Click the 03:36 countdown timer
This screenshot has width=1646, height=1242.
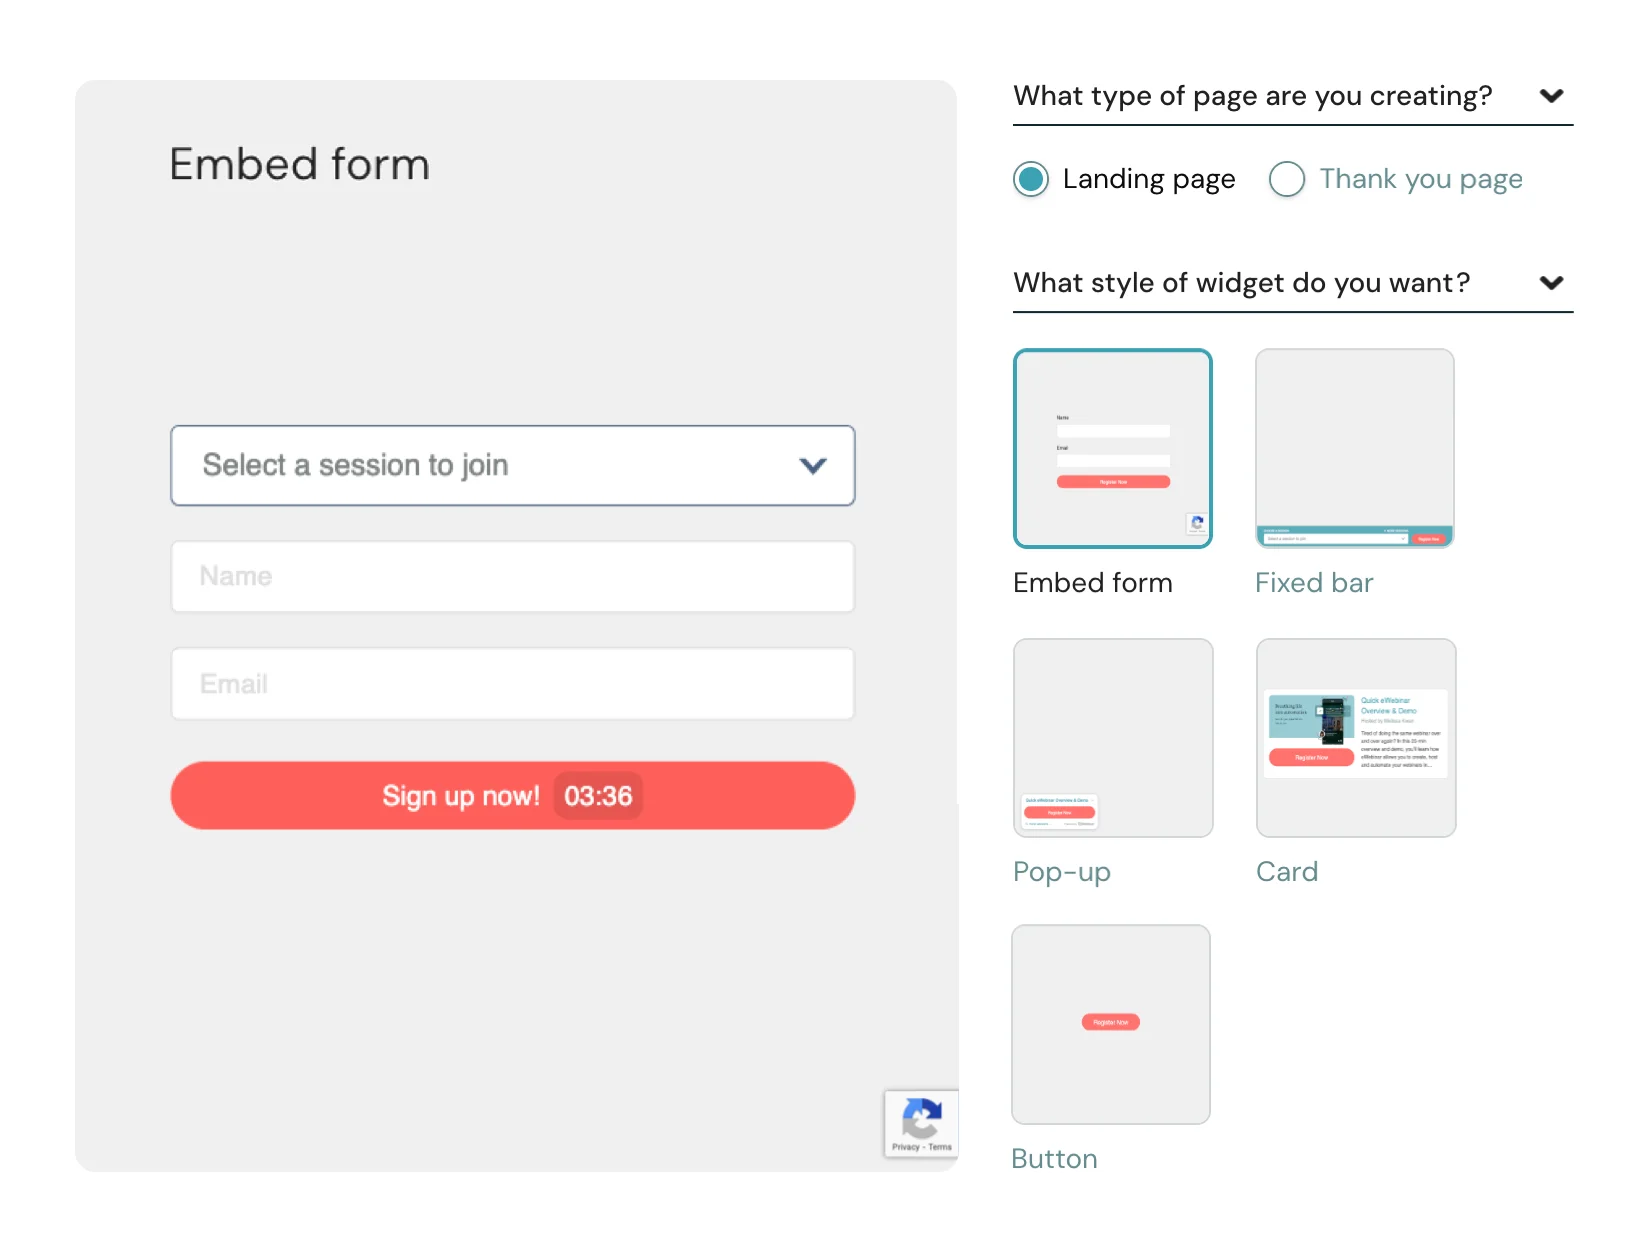pos(597,795)
